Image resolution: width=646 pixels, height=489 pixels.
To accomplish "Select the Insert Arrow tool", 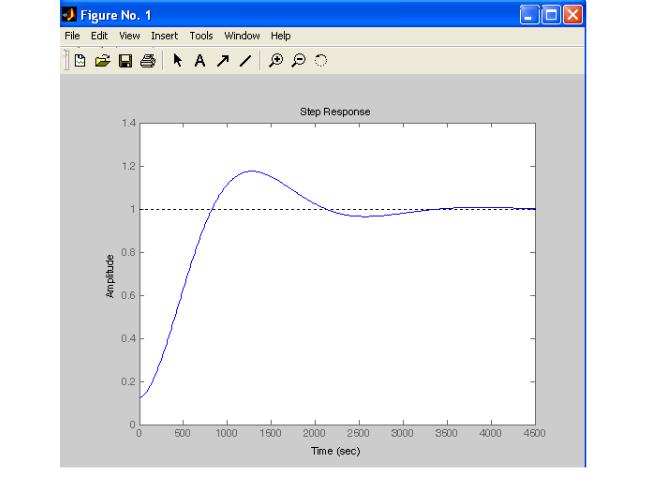I will [223, 61].
